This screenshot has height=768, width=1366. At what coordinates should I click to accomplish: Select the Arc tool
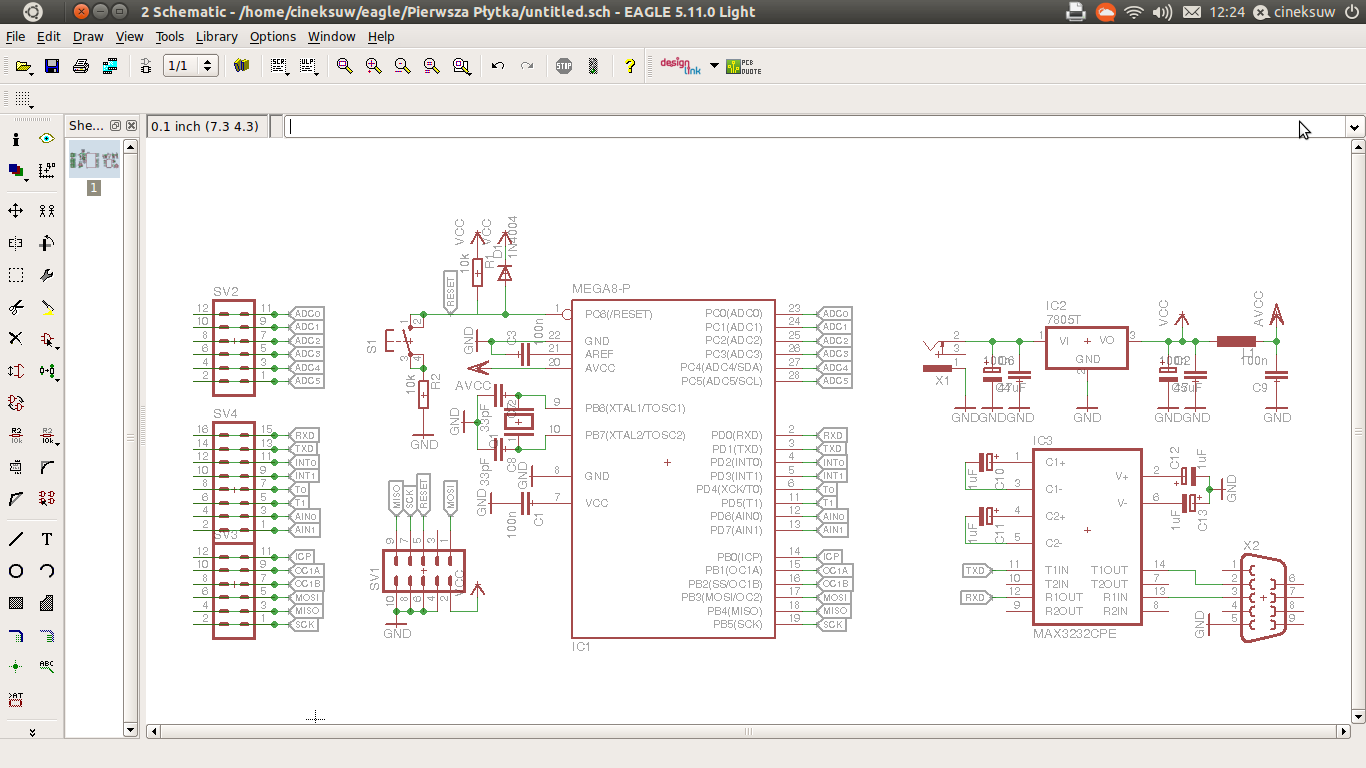pos(47,571)
